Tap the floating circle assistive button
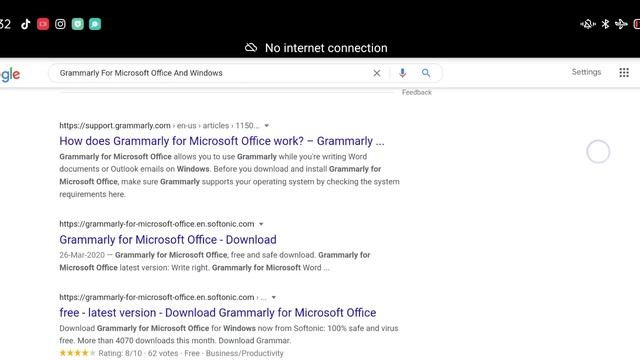640x360 pixels. coord(598,151)
